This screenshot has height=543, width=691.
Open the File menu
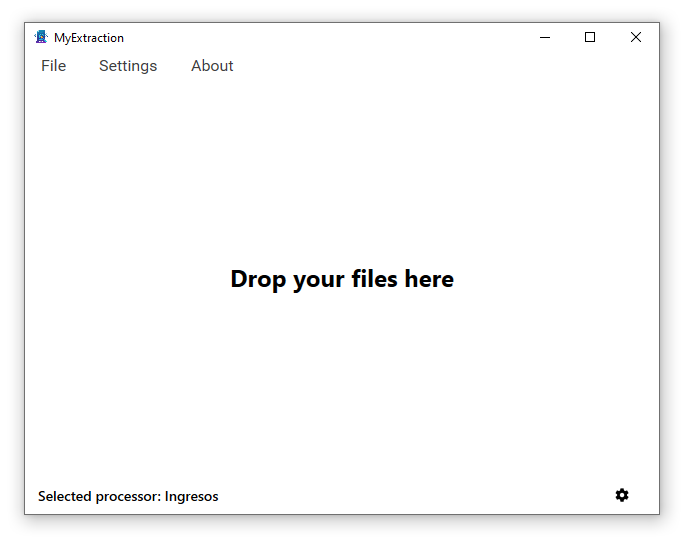click(x=53, y=66)
